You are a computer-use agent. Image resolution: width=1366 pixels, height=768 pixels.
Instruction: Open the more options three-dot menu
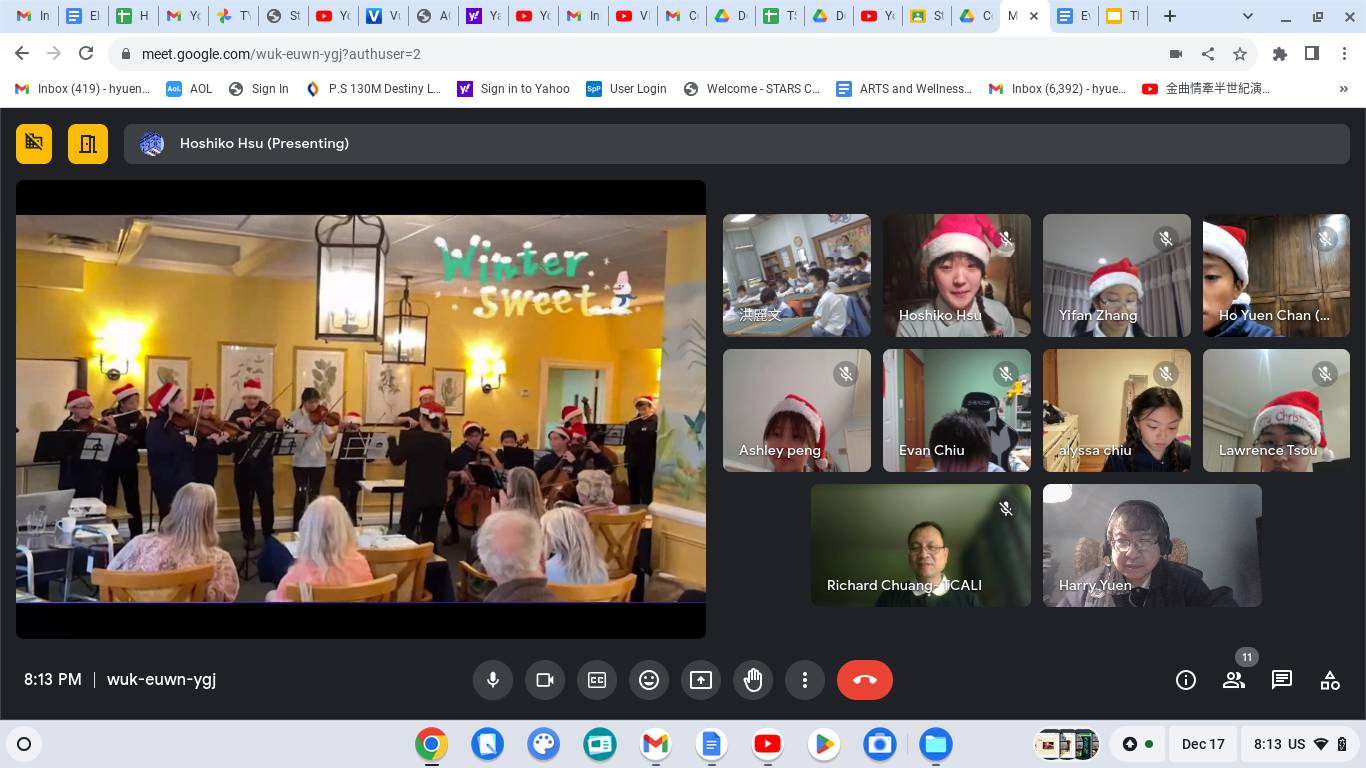(x=805, y=680)
